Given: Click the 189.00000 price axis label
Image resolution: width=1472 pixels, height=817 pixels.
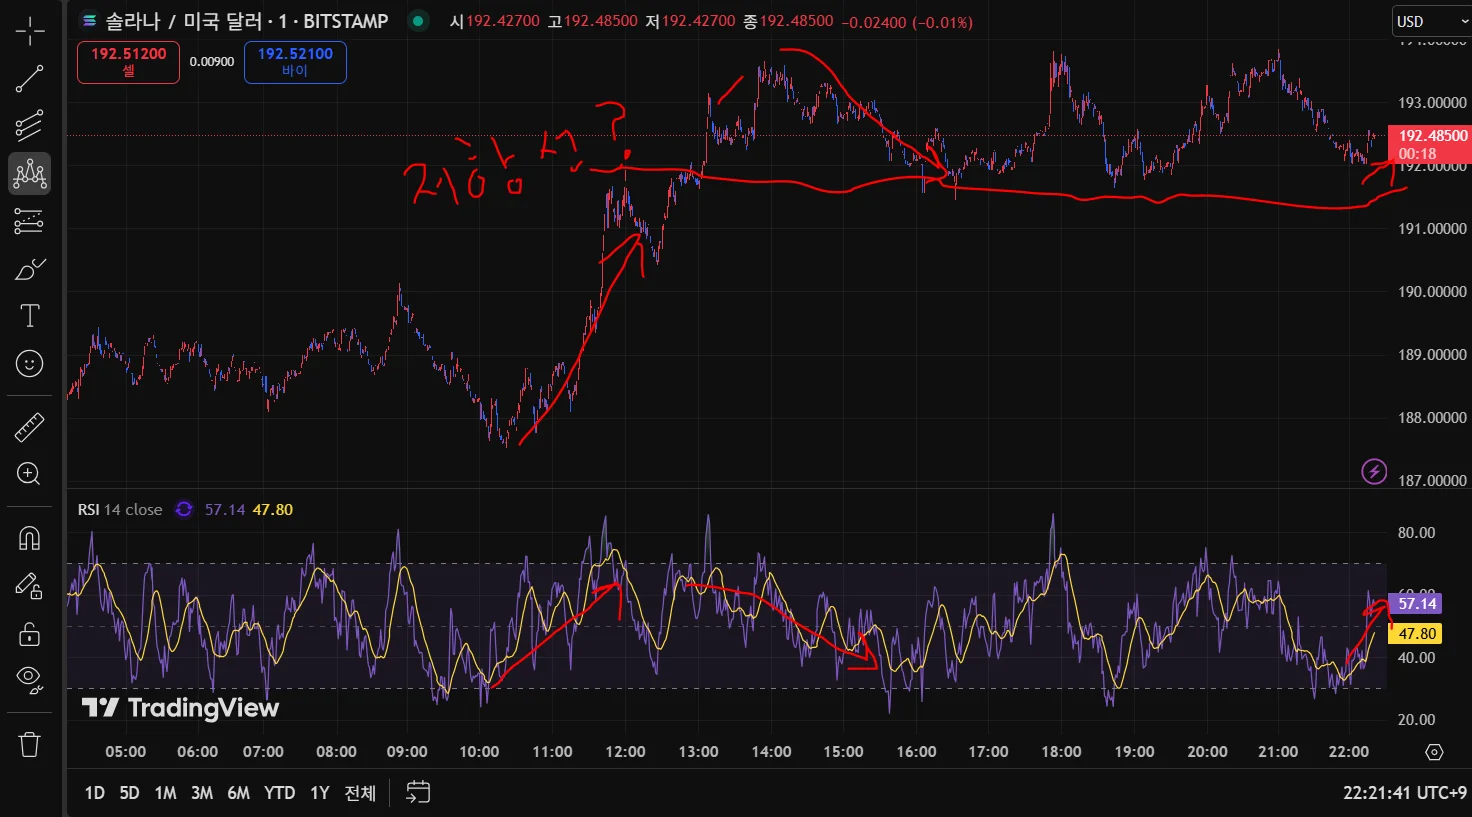Looking at the screenshot, I should pyautogui.click(x=1432, y=355).
